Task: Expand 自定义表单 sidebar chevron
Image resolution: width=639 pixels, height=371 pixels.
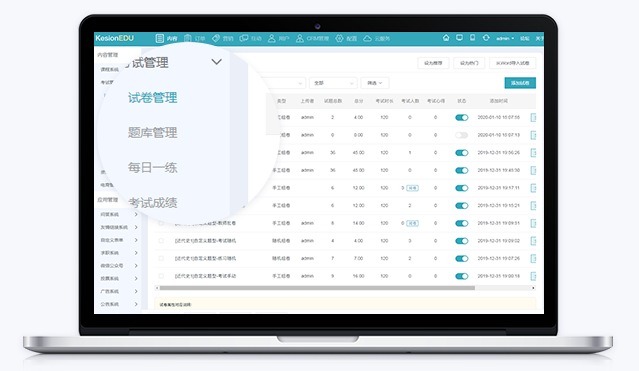Action: tap(136, 240)
